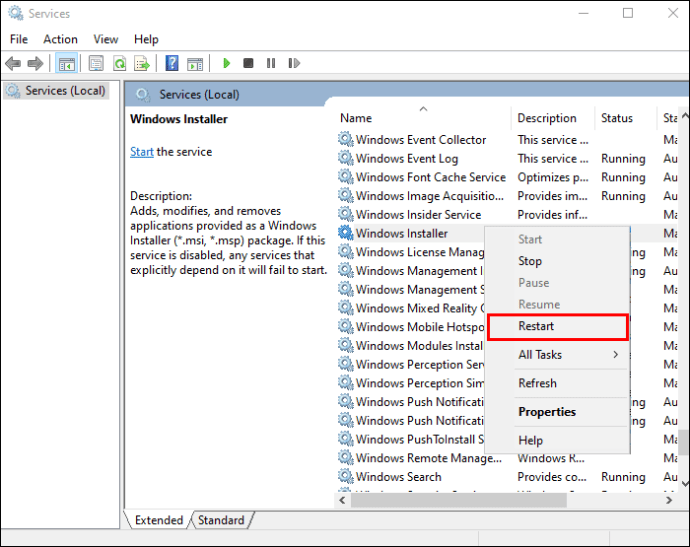Click gear icon of Windows Image Acquisition row

(x=345, y=195)
